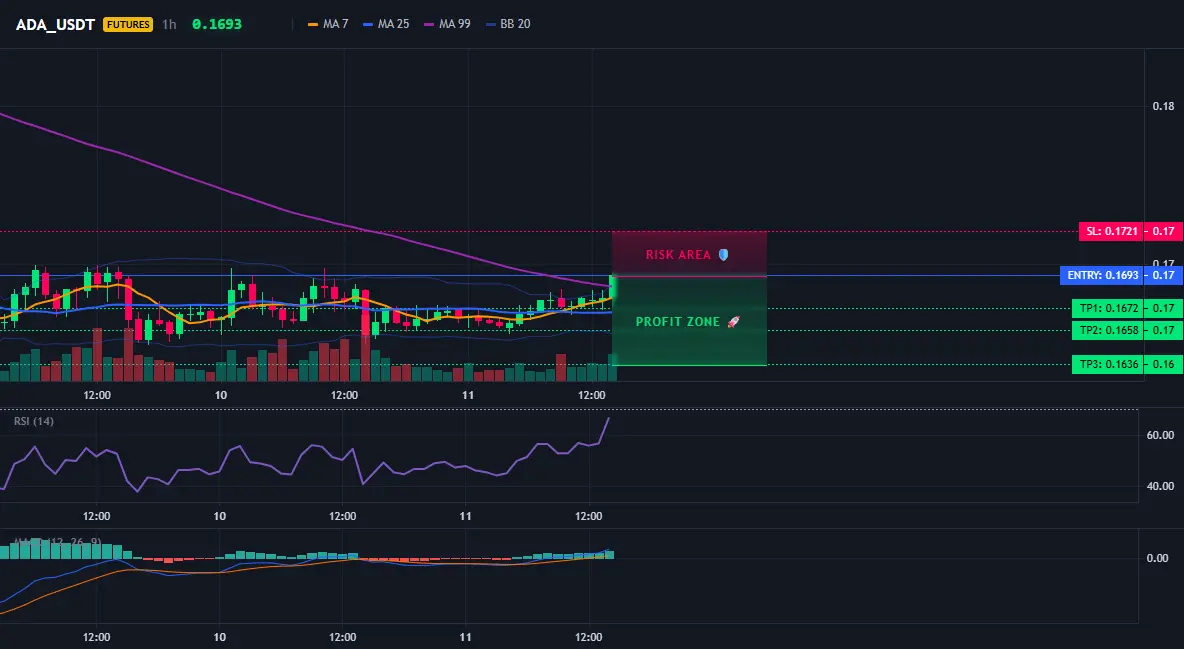Viewport: 1184px width, 649px height.
Task: Click the TP2: 0.1658 label
Action: point(1107,330)
